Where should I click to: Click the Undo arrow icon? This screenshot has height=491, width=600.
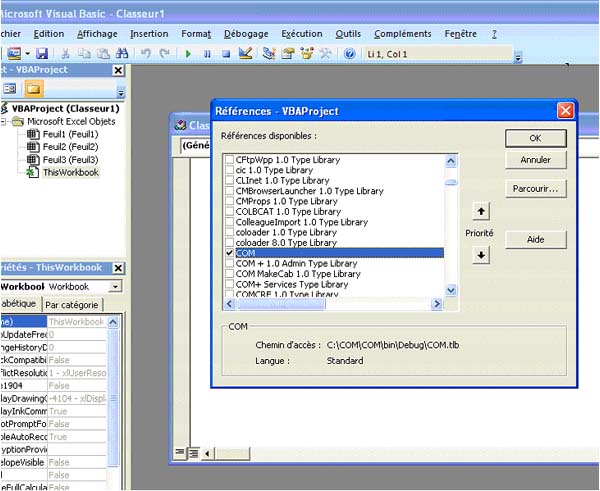pos(146,54)
